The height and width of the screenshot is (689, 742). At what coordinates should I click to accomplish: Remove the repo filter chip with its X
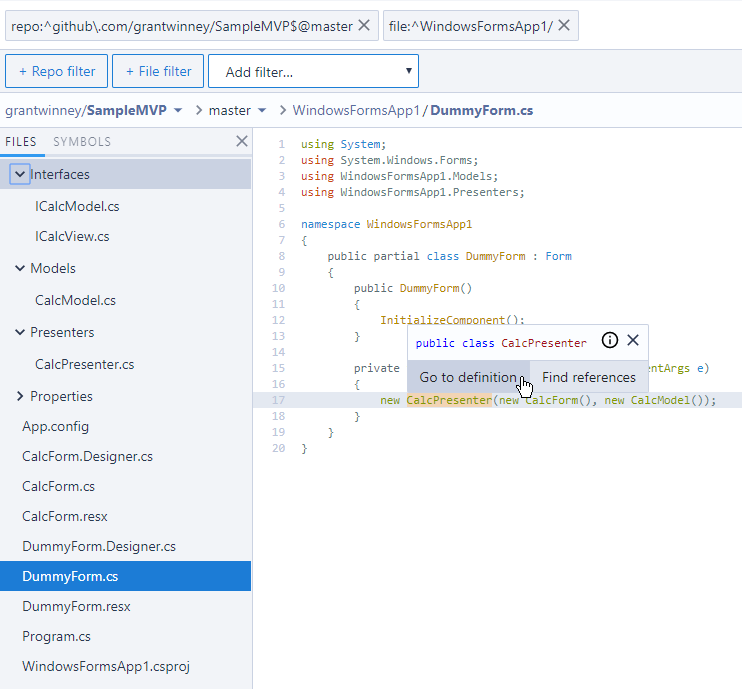(364, 26)
